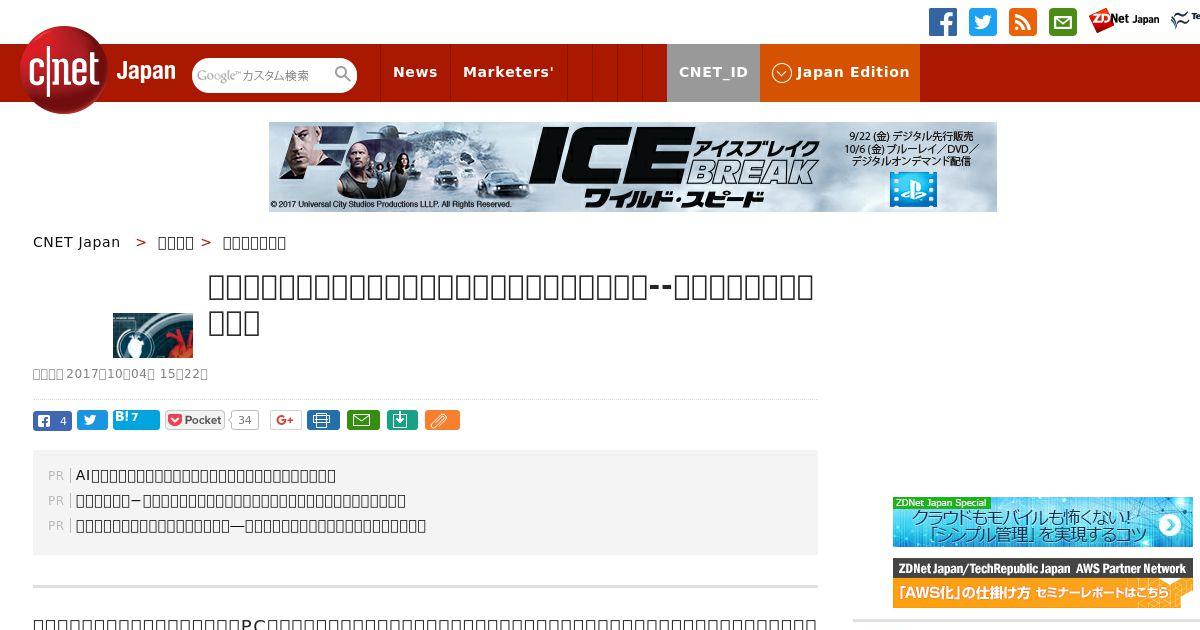Email article via green envelope icon

point(363,420)
